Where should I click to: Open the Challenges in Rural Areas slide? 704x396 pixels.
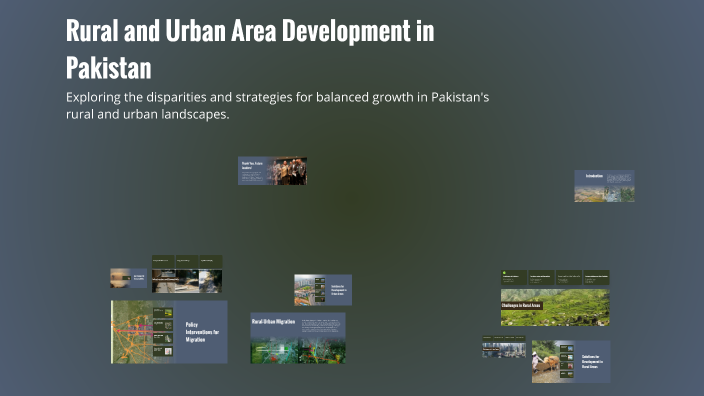click(x=555, y=308)
